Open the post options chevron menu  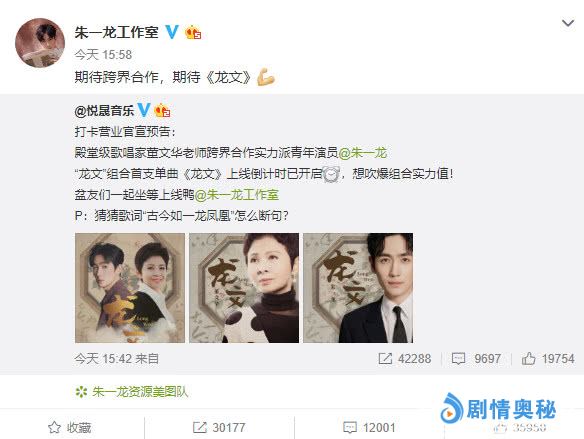click(x=568, y=23)
